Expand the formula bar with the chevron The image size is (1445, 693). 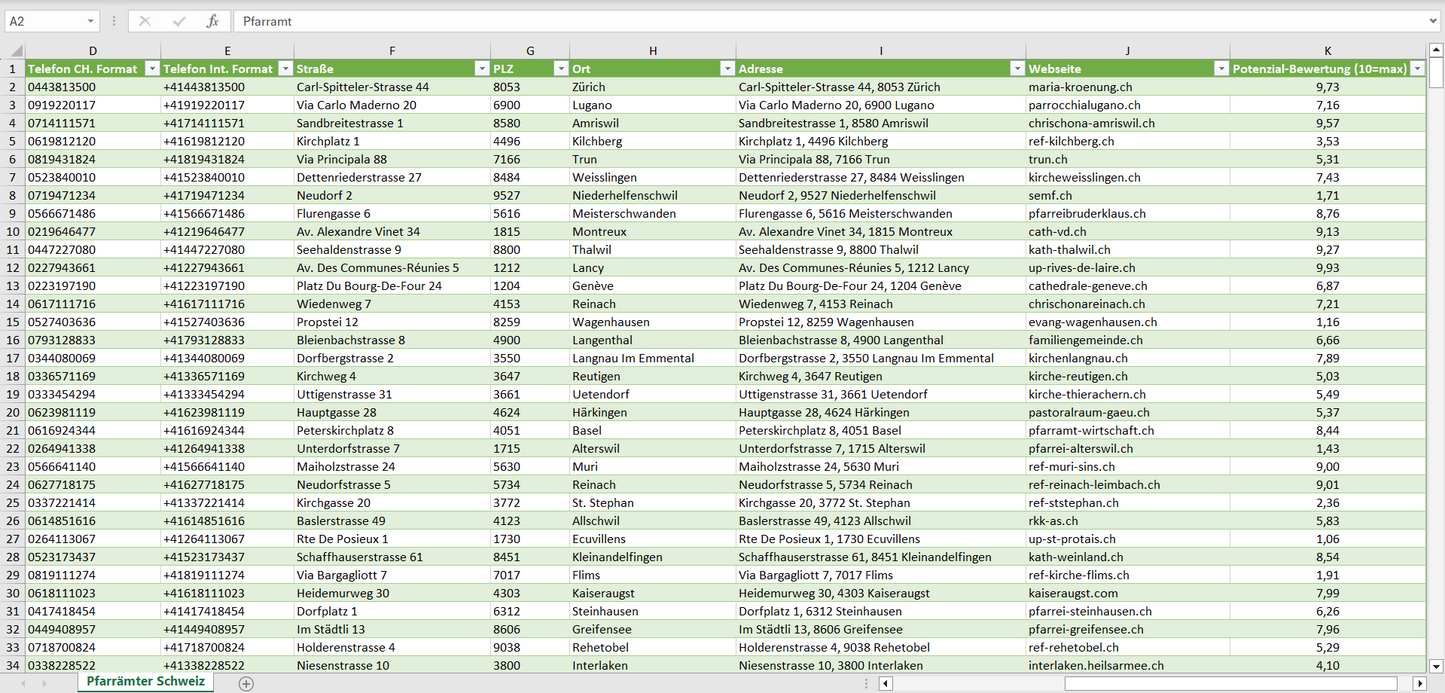1435,21
